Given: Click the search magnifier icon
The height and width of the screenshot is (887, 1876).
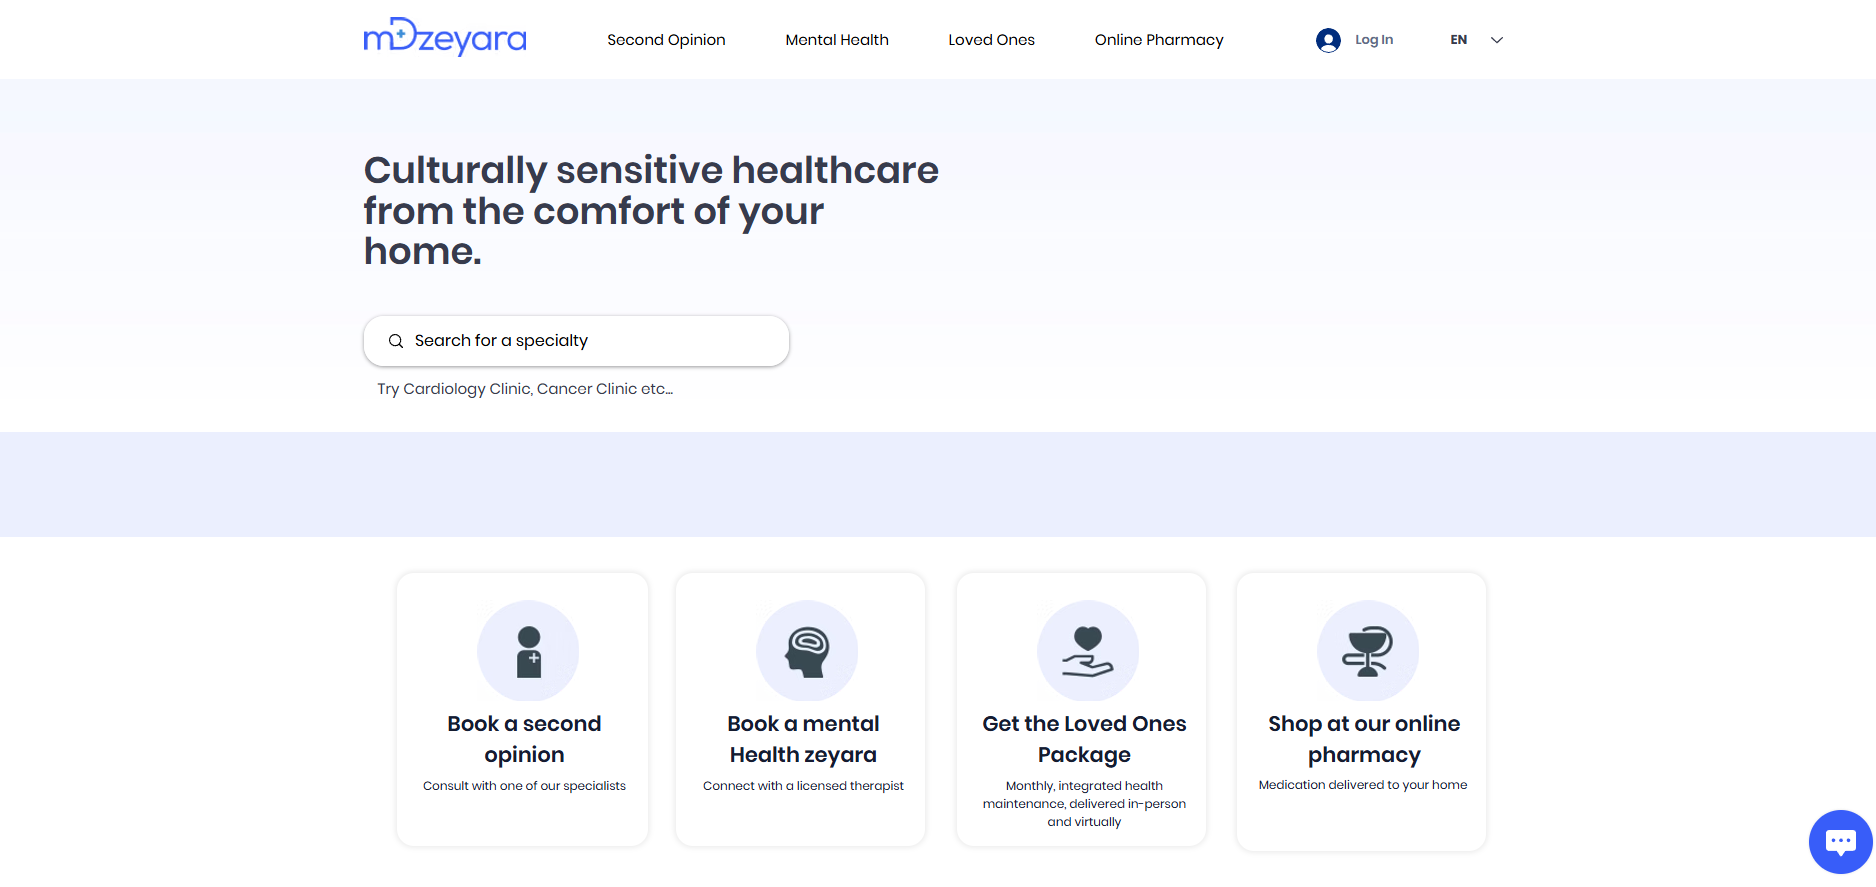Looking at the screenshot, I should click(396, 341).
